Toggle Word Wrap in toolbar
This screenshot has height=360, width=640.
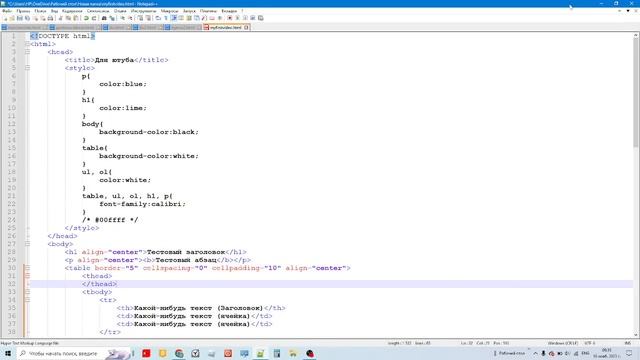tap(158, 18)
